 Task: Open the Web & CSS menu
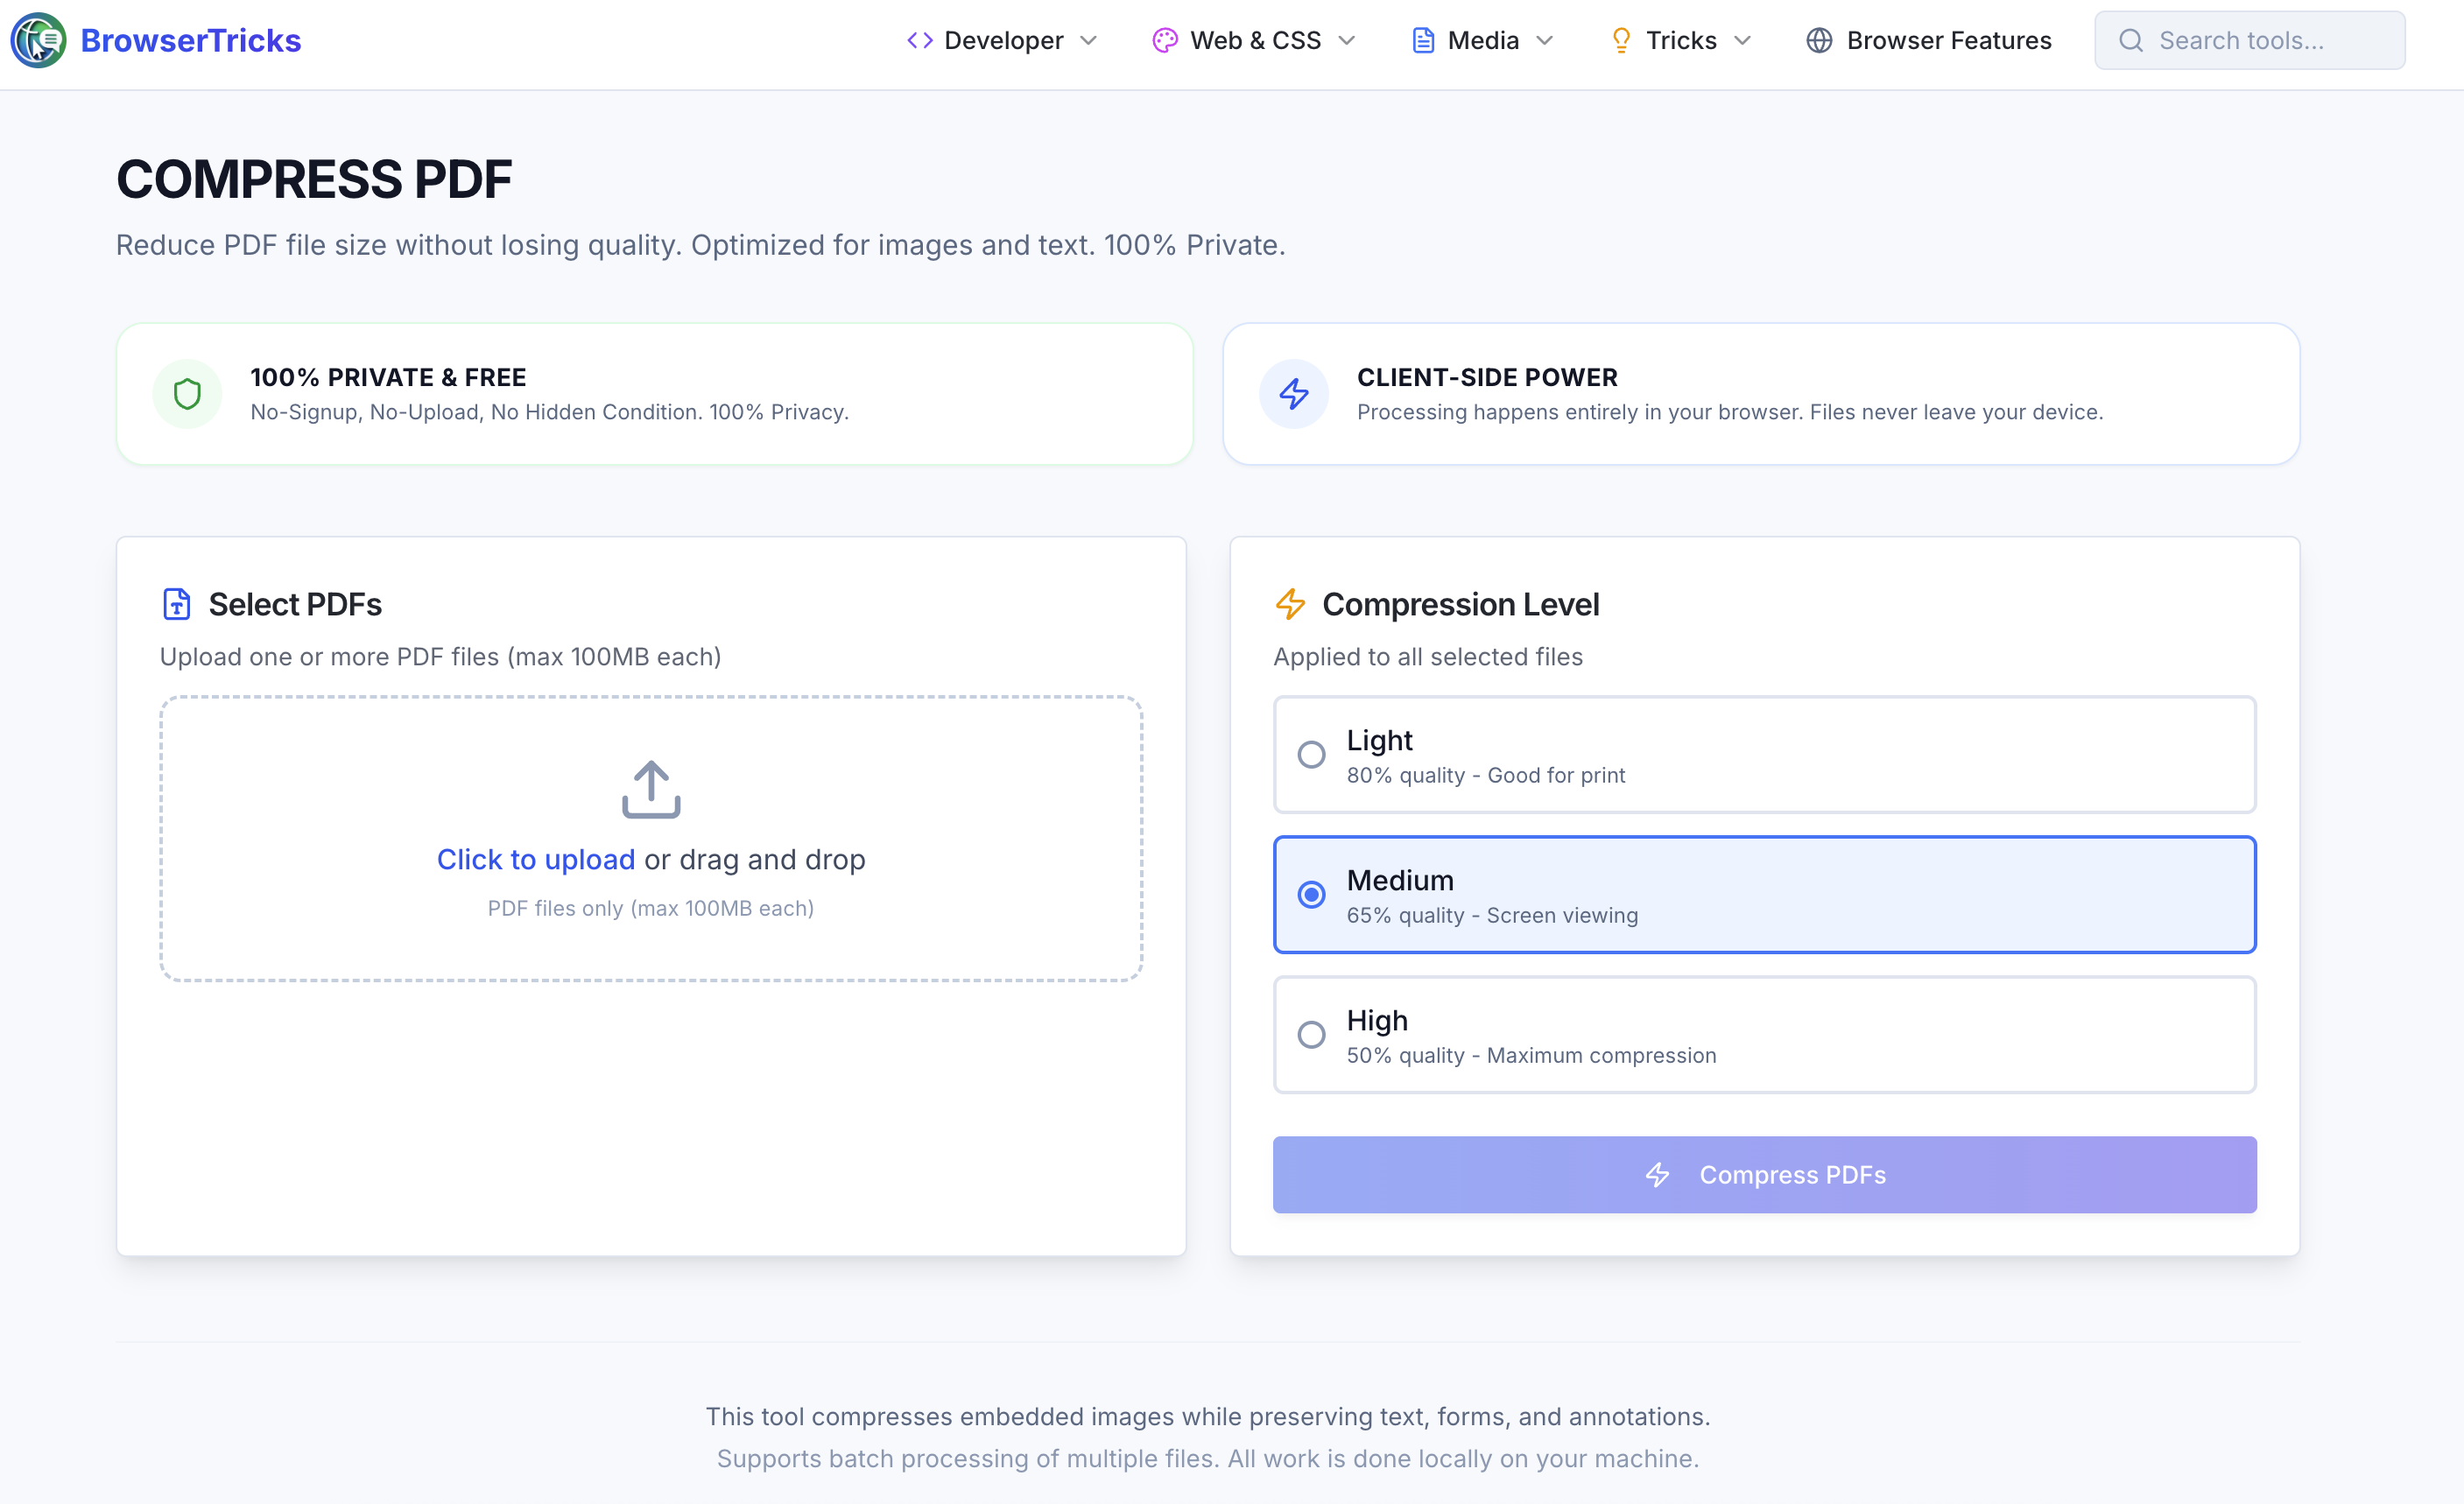coord(1256,40)
